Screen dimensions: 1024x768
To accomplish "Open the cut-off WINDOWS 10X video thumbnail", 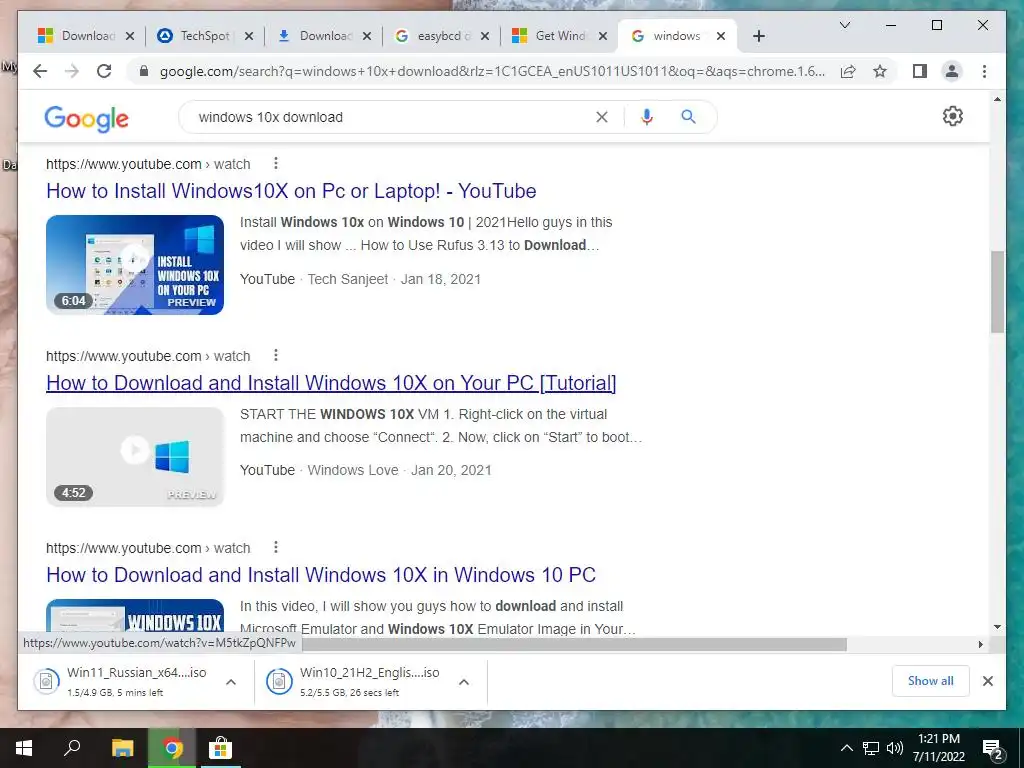I will (135, 616).
